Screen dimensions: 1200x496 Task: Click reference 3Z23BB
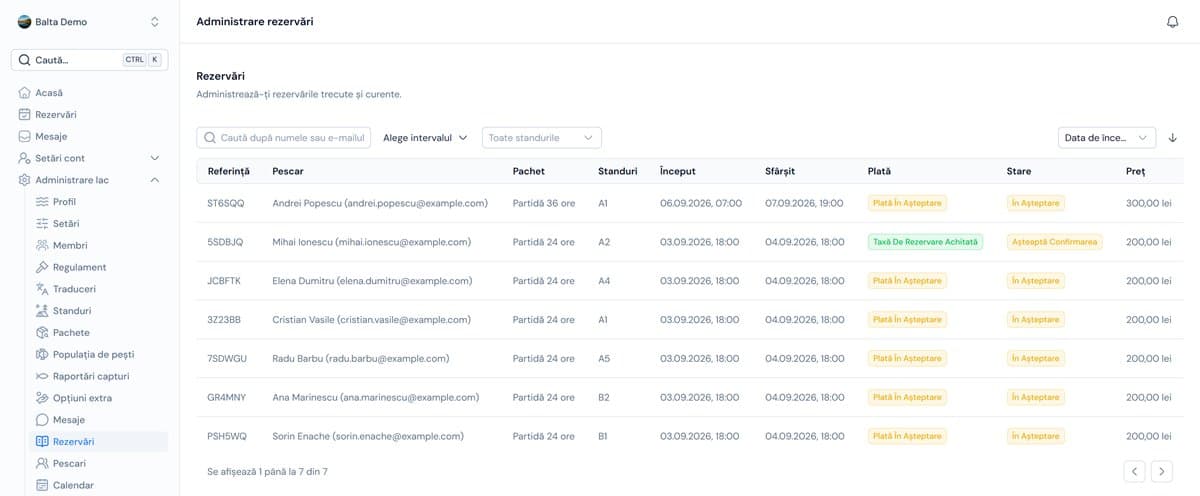point(224,320)
